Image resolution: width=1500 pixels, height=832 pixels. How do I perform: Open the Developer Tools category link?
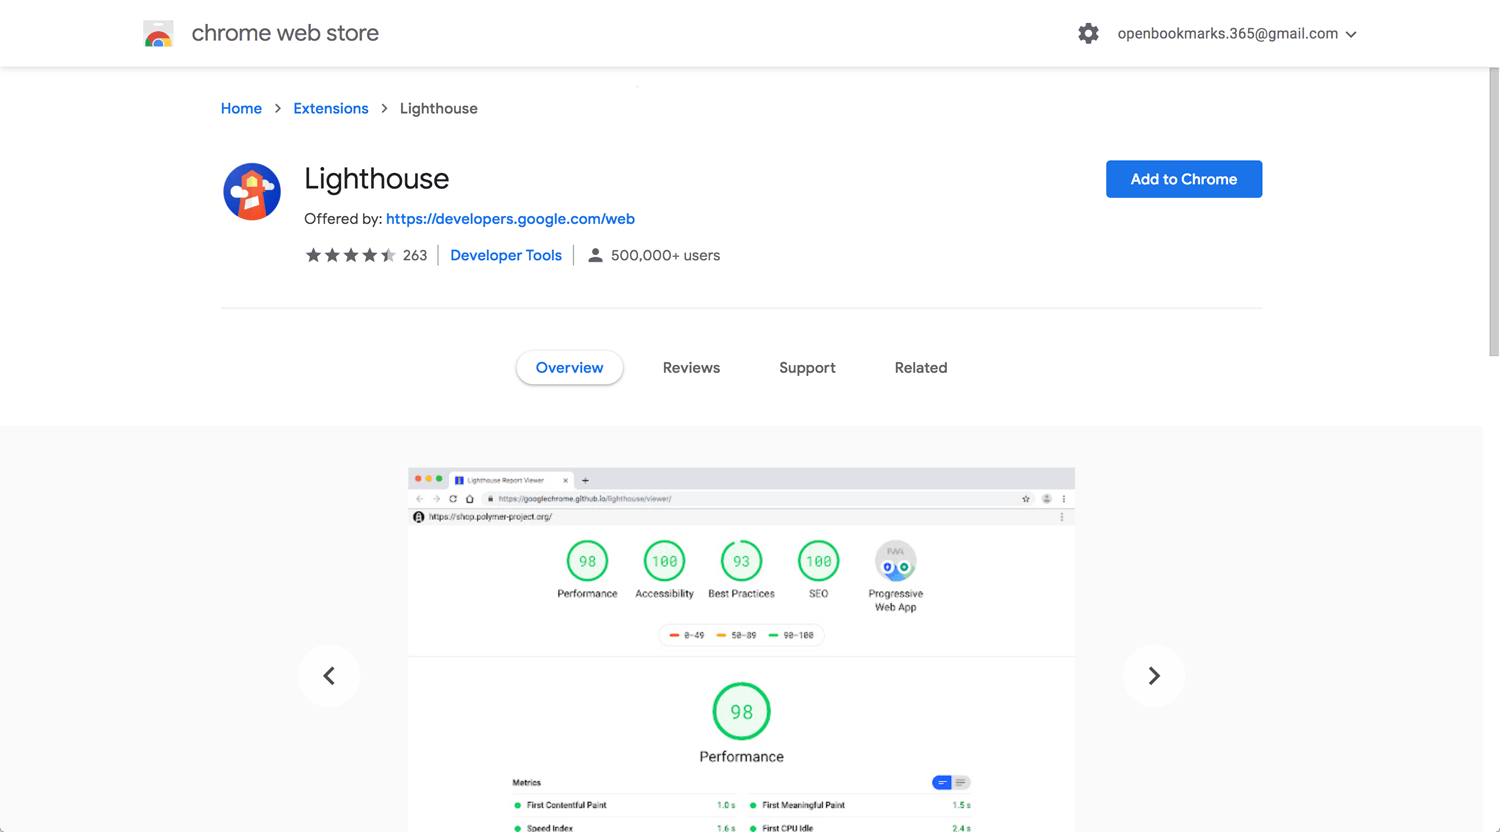[506, 255]
